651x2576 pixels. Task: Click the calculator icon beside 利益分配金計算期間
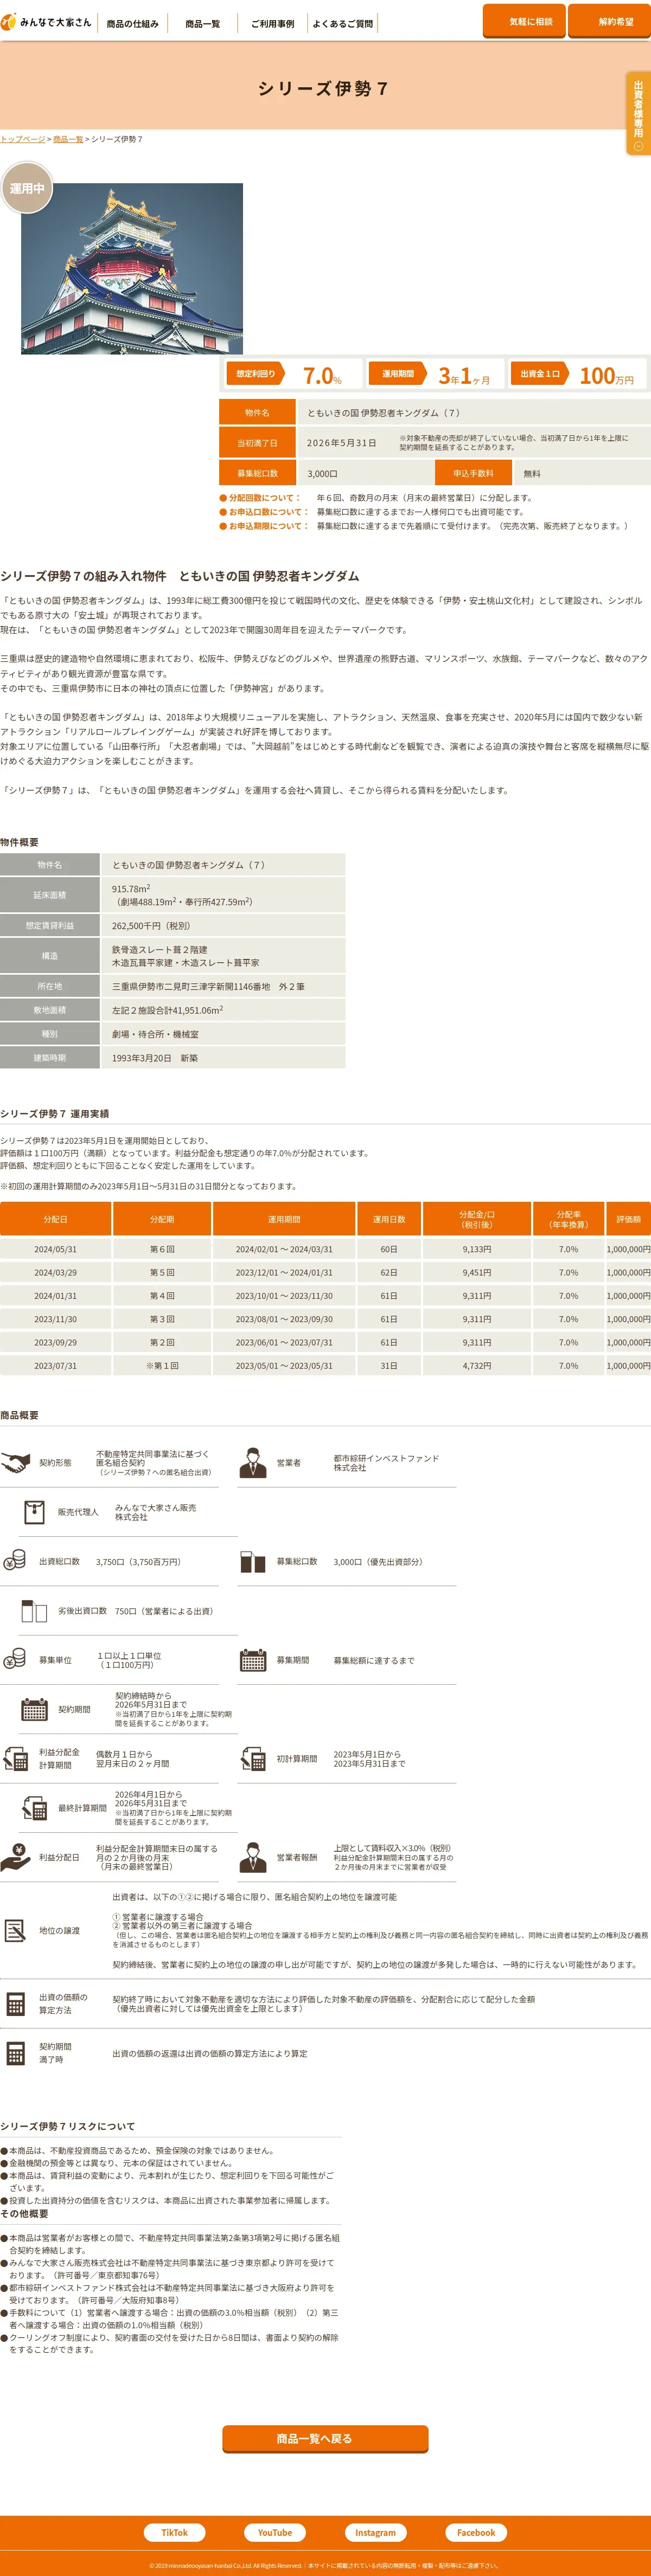coord(15,1759)
